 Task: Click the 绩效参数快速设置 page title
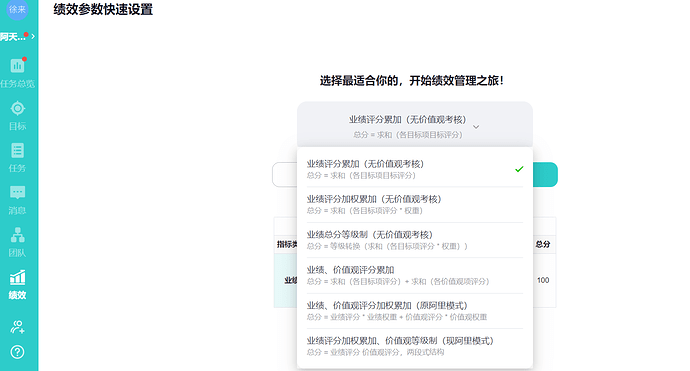(x=103, y=9)
